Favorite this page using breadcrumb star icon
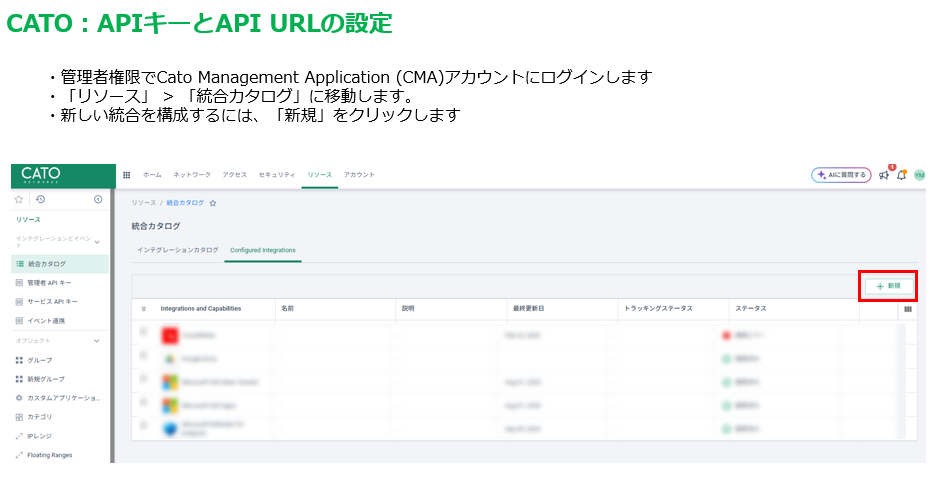Viewport: 947px width, 499px height. 213,203
